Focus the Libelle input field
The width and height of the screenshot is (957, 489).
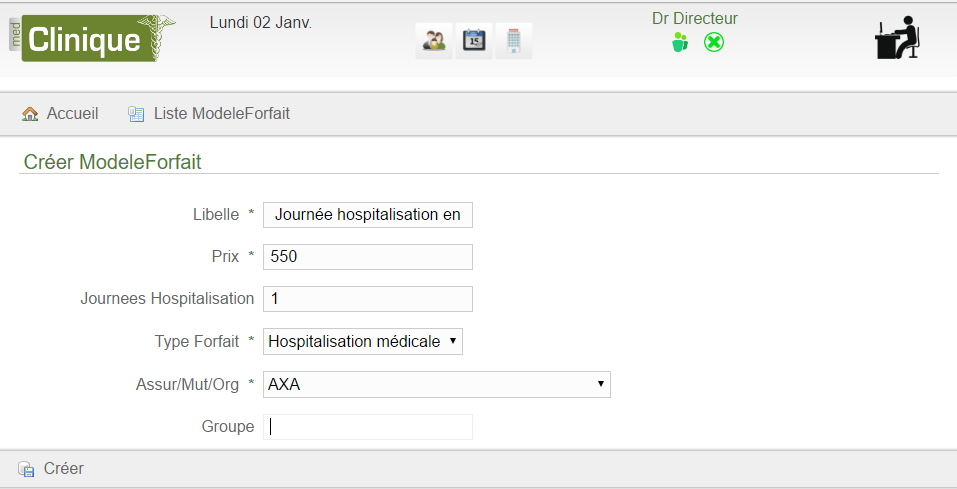(367, 215)
